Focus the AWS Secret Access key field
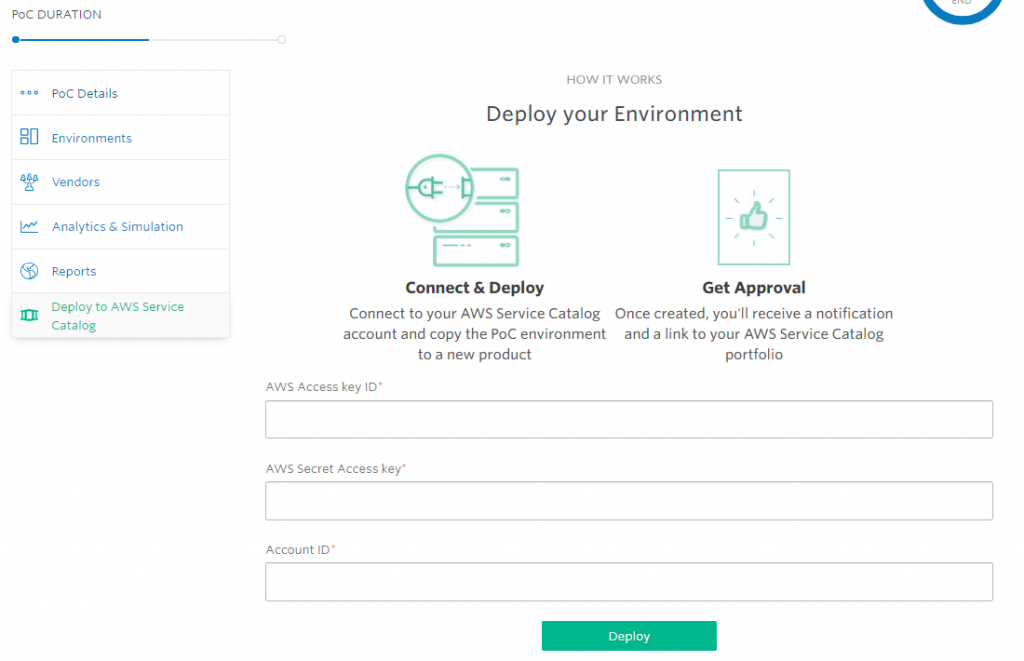 [629, 501]
